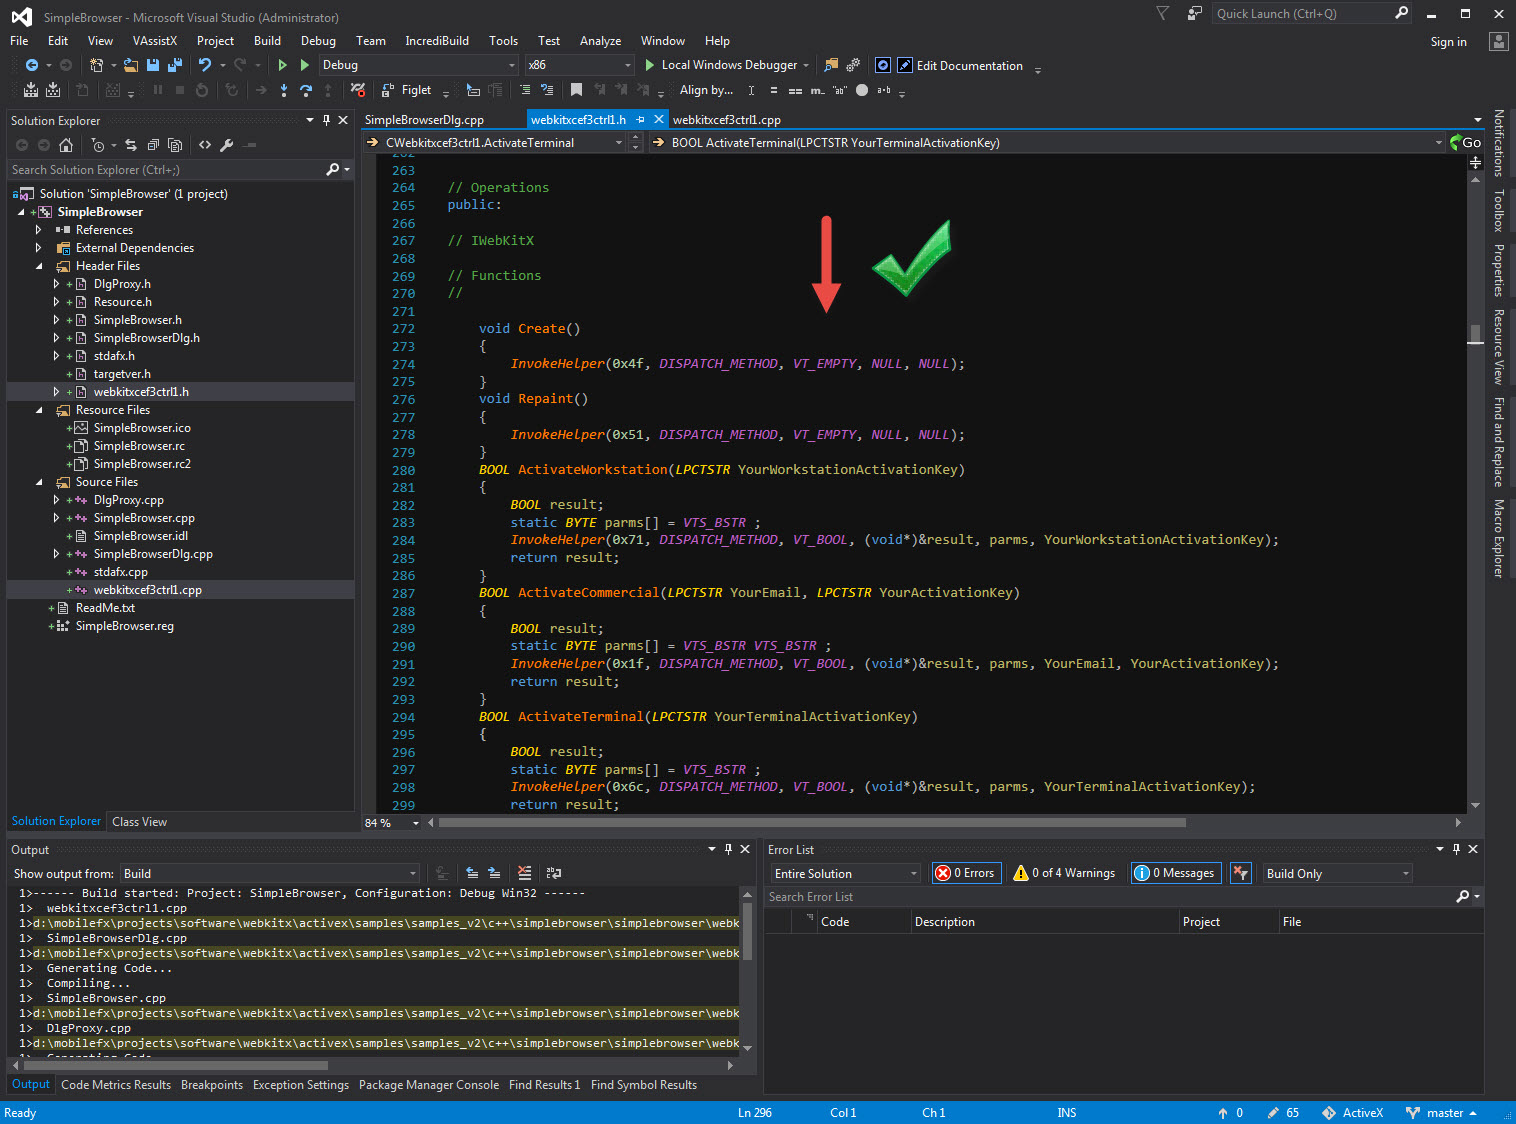1516x1124 pixels.
Task: Toggle auto-hide pin on Error List panel
Action: pos(1456,849)
